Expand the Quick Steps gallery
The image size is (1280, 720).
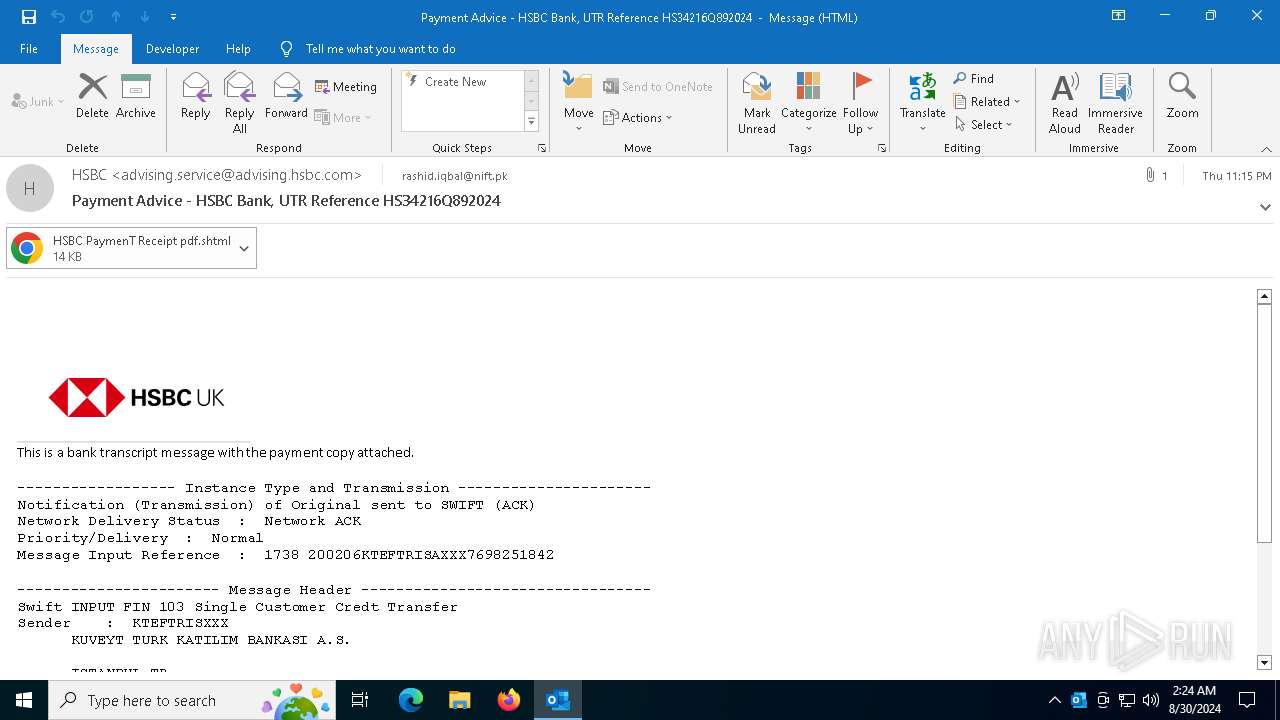tap(531, 122)
